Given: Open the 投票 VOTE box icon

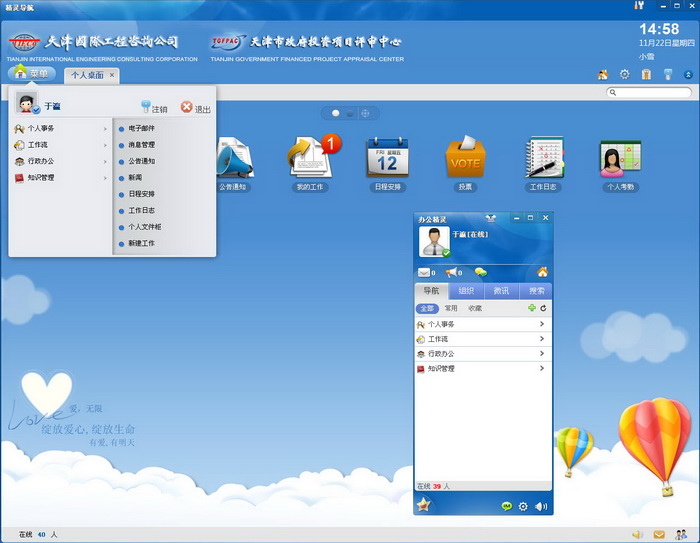Looking at the screenshot, I should pos(464,159).
